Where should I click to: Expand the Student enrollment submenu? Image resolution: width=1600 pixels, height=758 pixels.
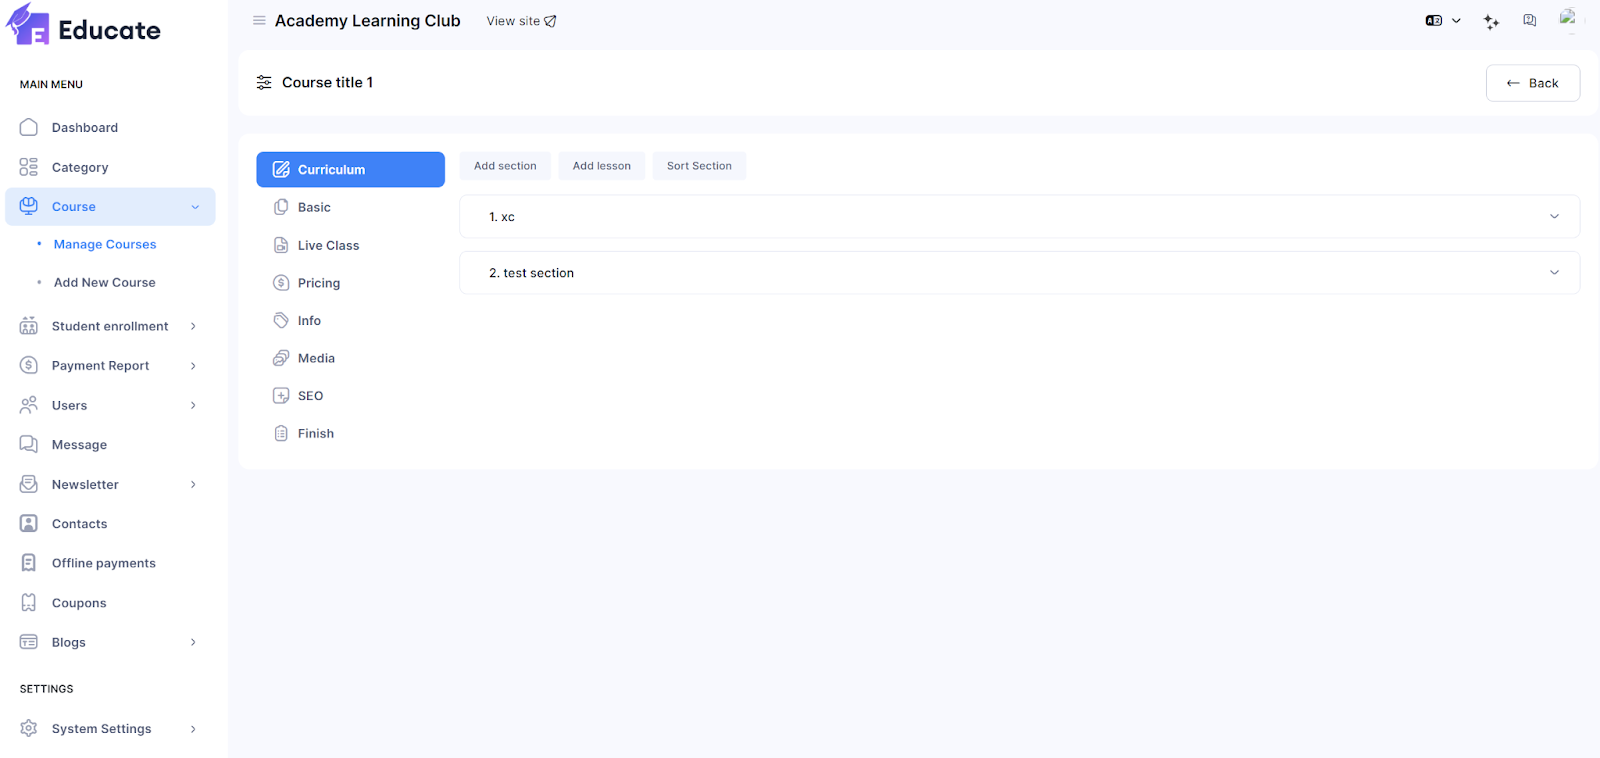[x=109, y=326]
